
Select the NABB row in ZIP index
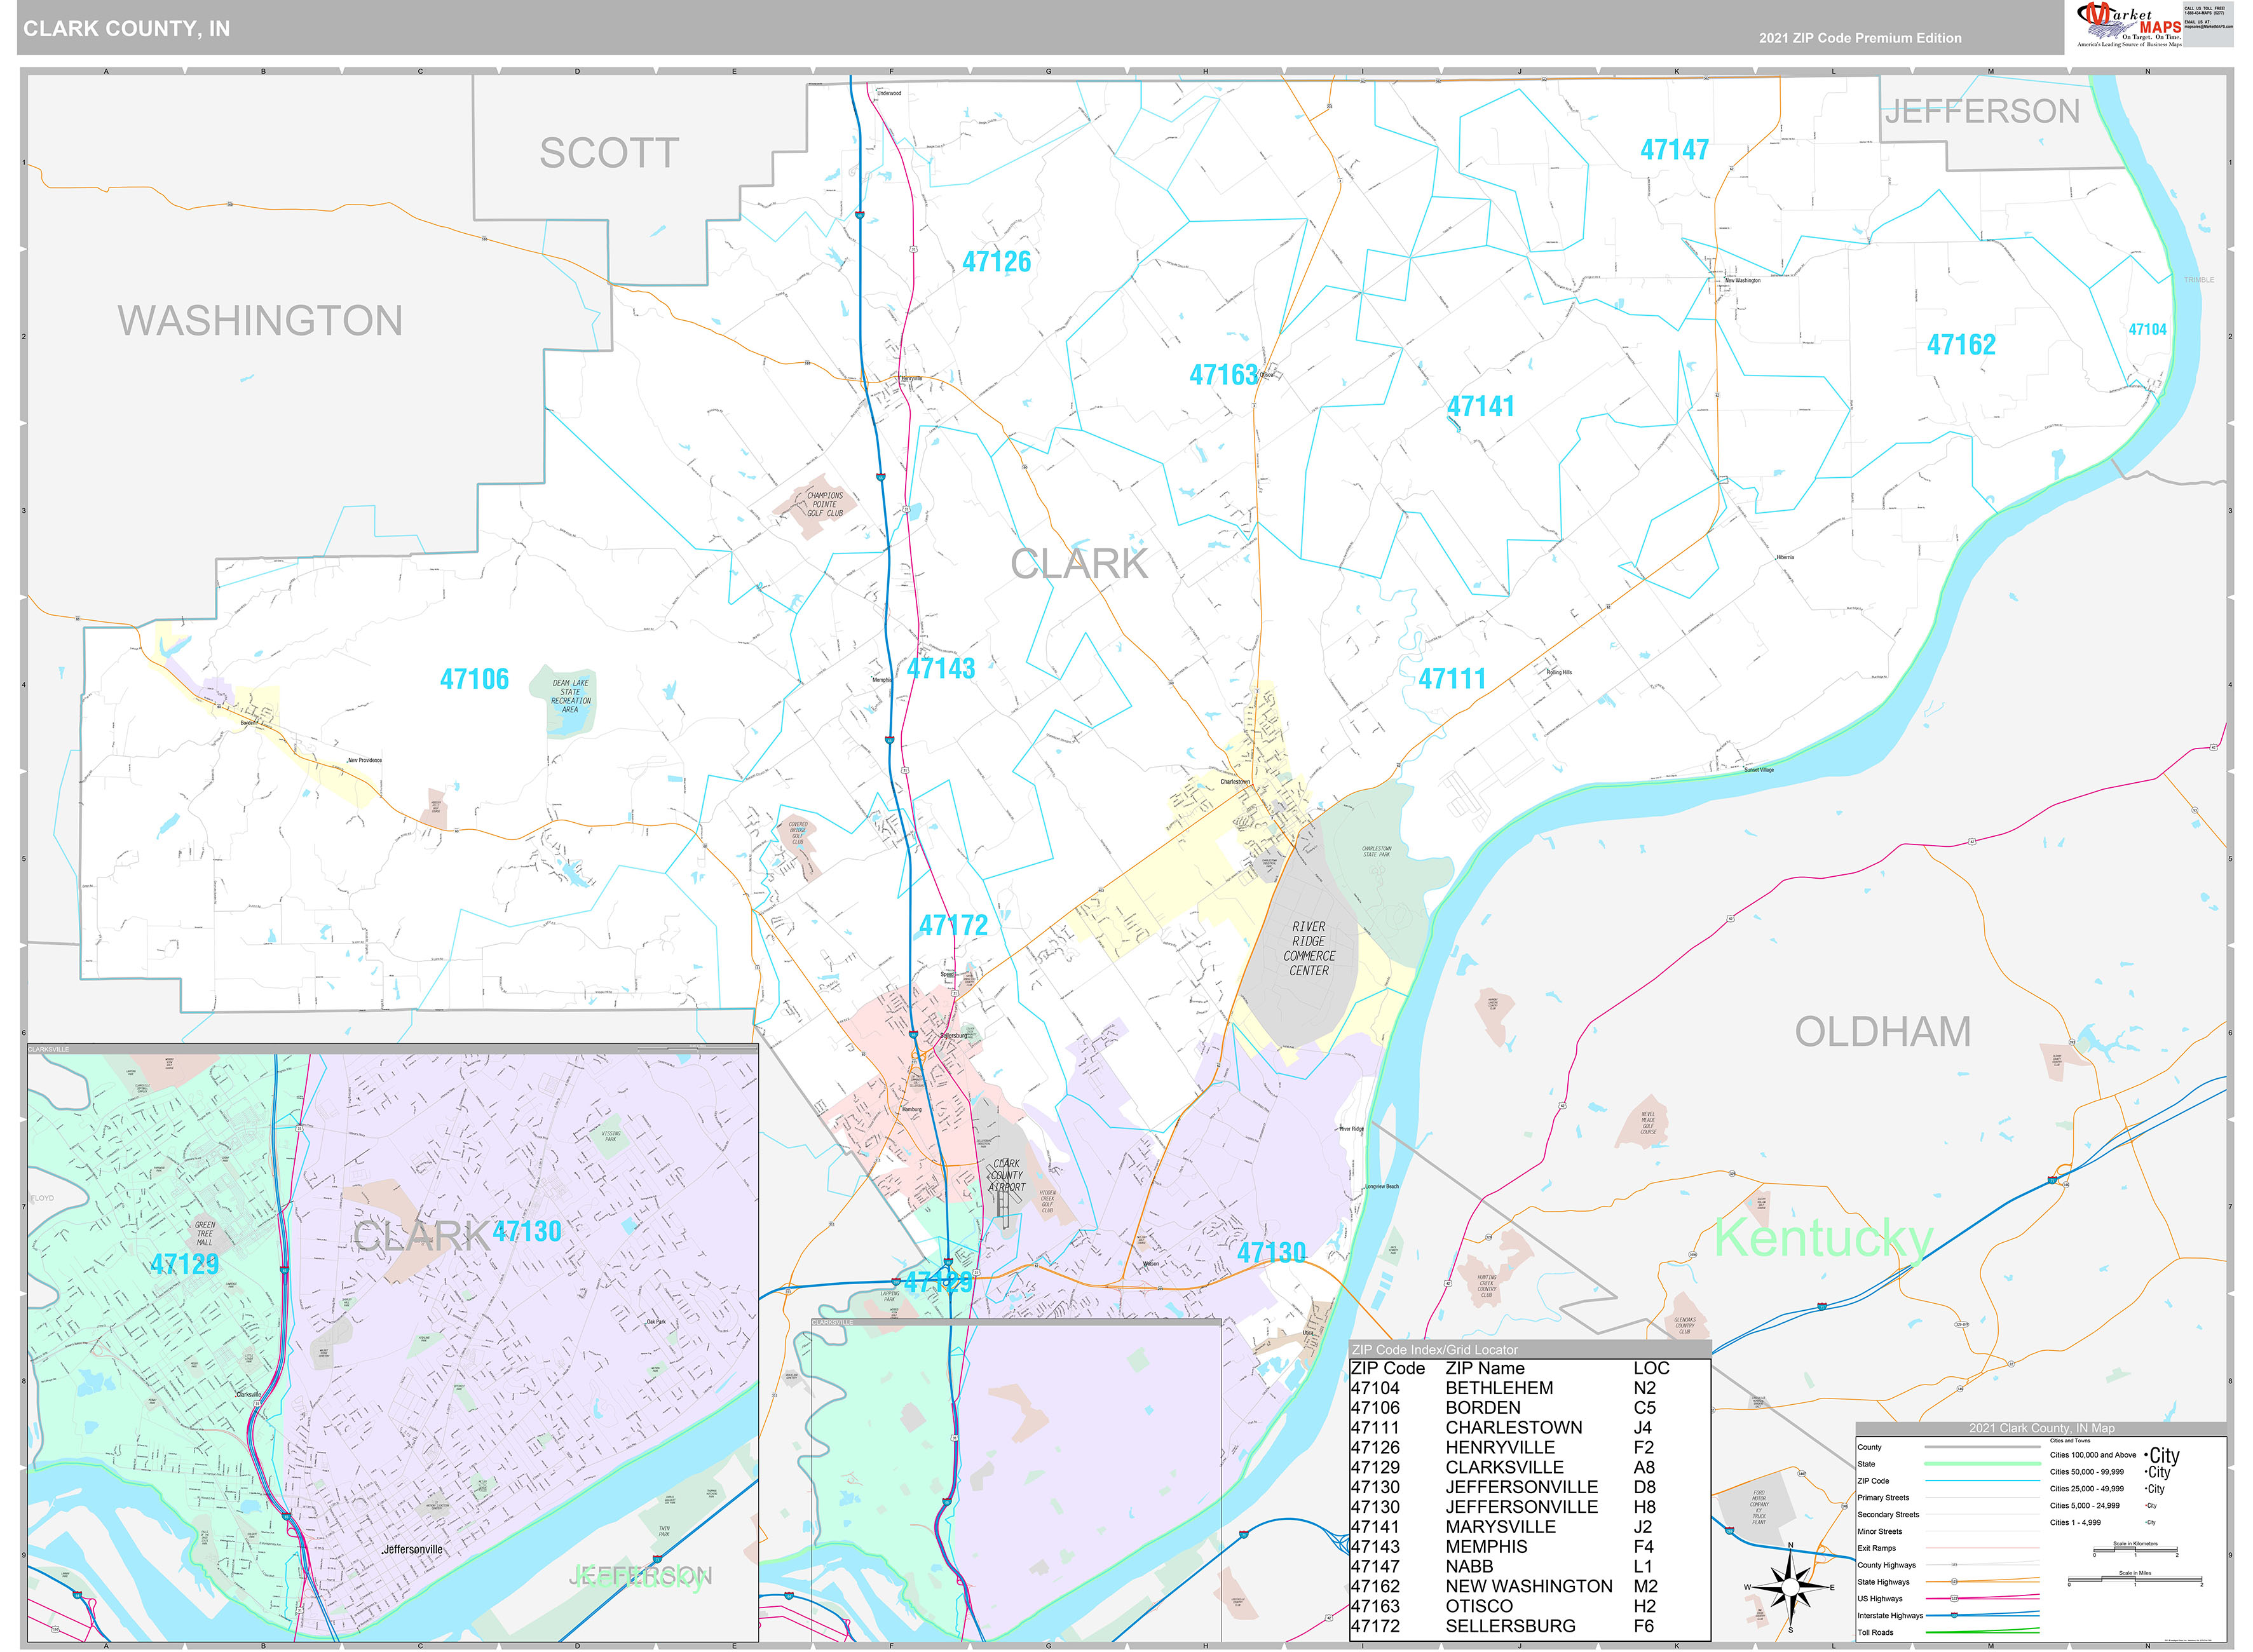[1529, 1567]
